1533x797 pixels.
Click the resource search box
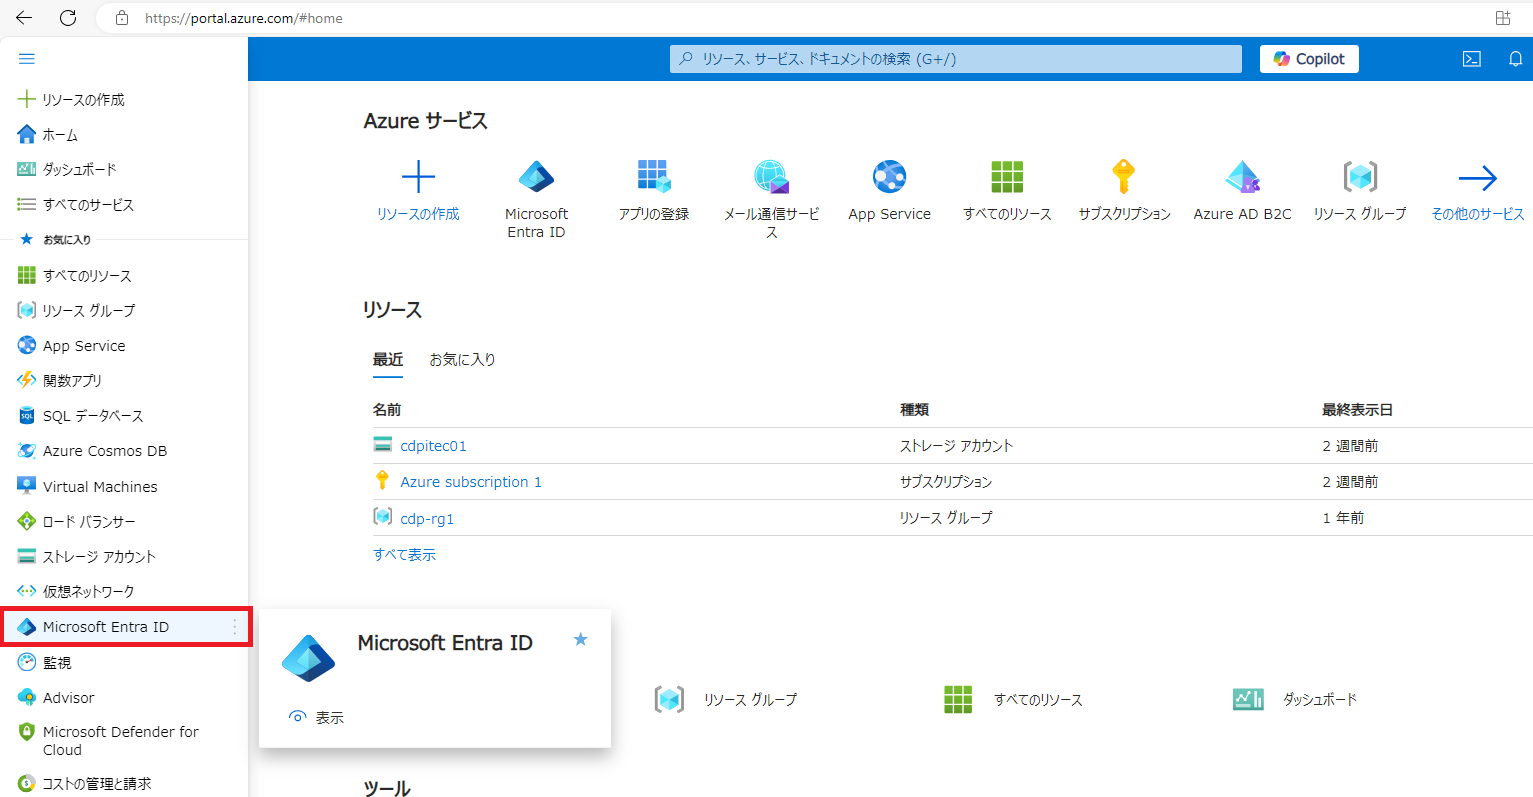click(955, 59)
